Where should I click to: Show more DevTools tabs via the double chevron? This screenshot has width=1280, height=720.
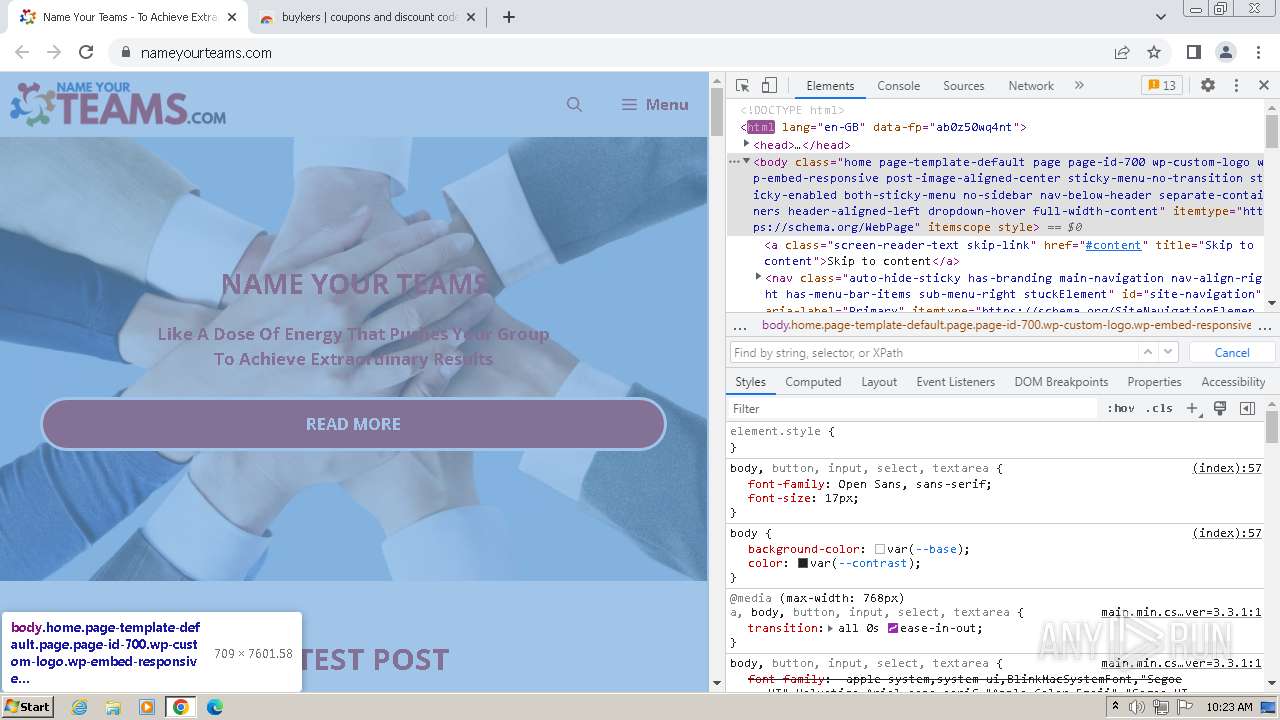tap(1079, 86)
